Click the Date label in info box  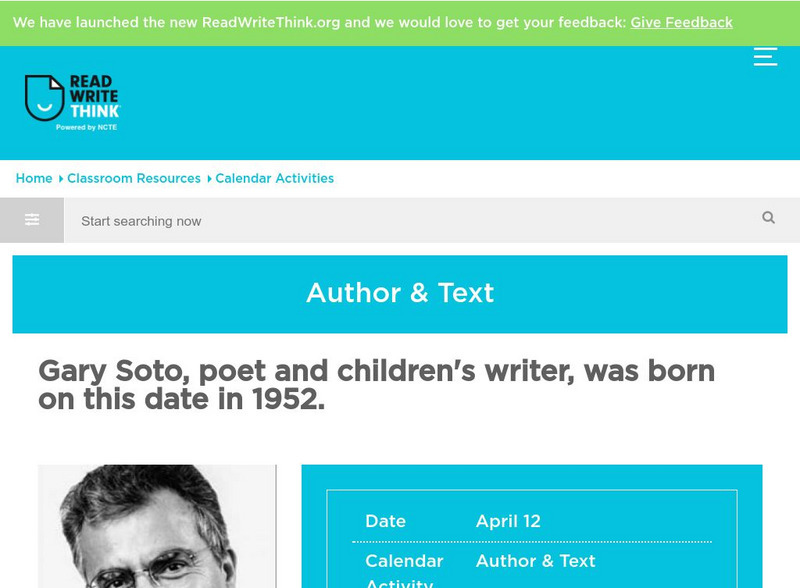[385, 521]
